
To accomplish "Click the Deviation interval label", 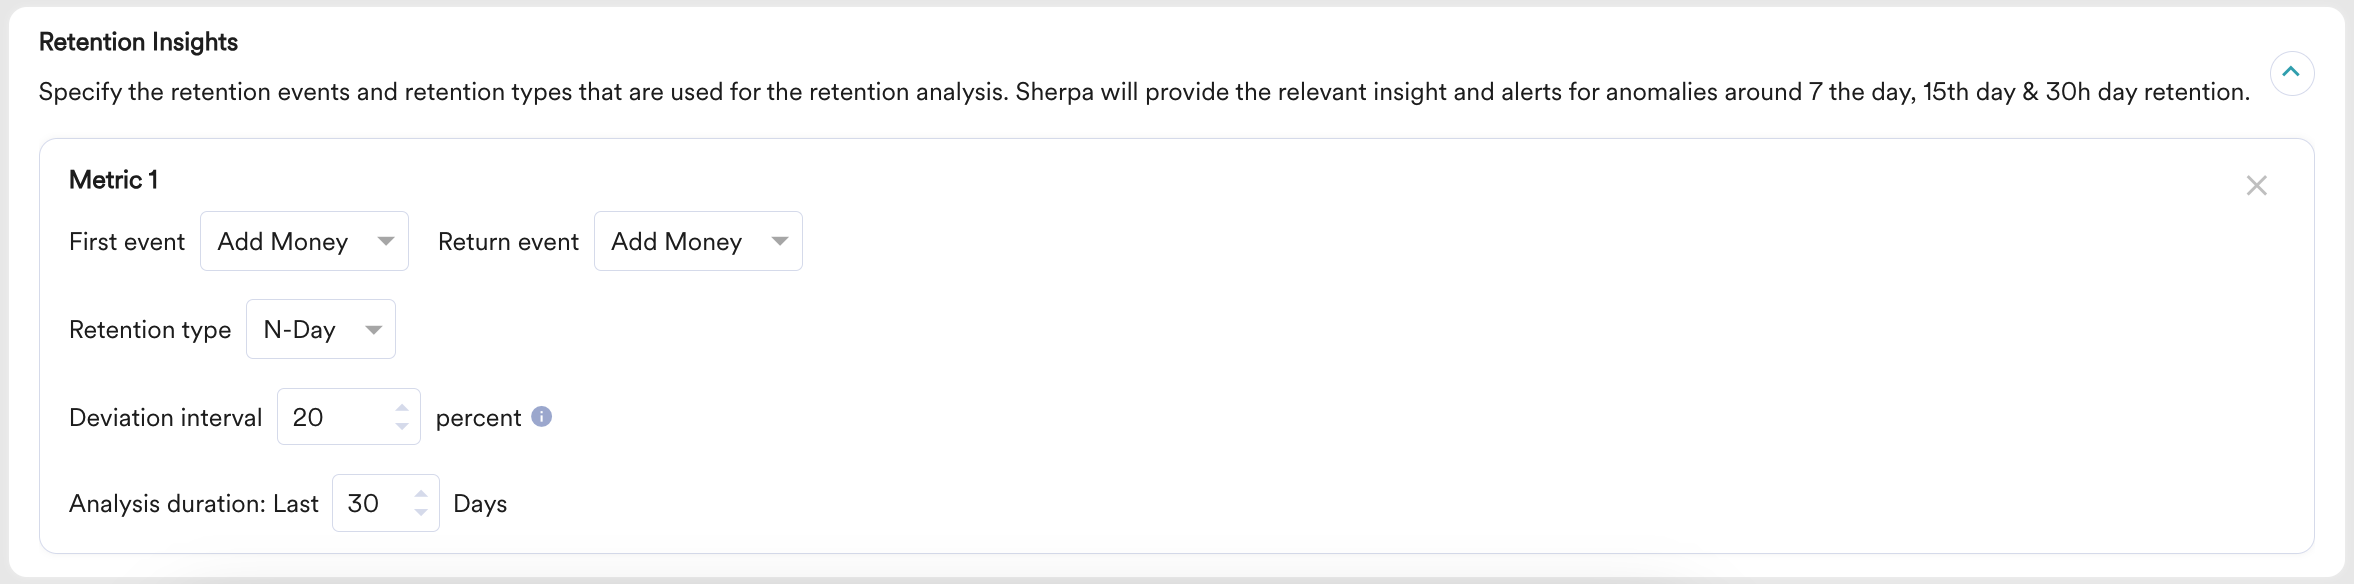I will tap(165, 418).
